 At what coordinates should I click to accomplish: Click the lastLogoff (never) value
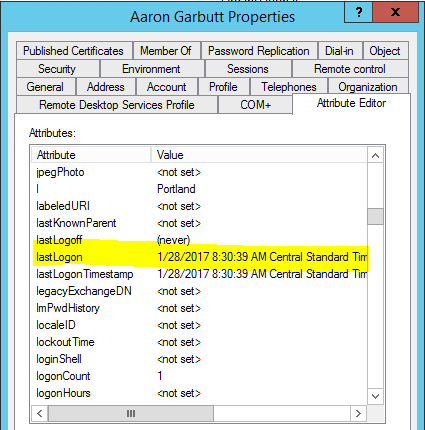pyautogui.click(x=173, y=240)
